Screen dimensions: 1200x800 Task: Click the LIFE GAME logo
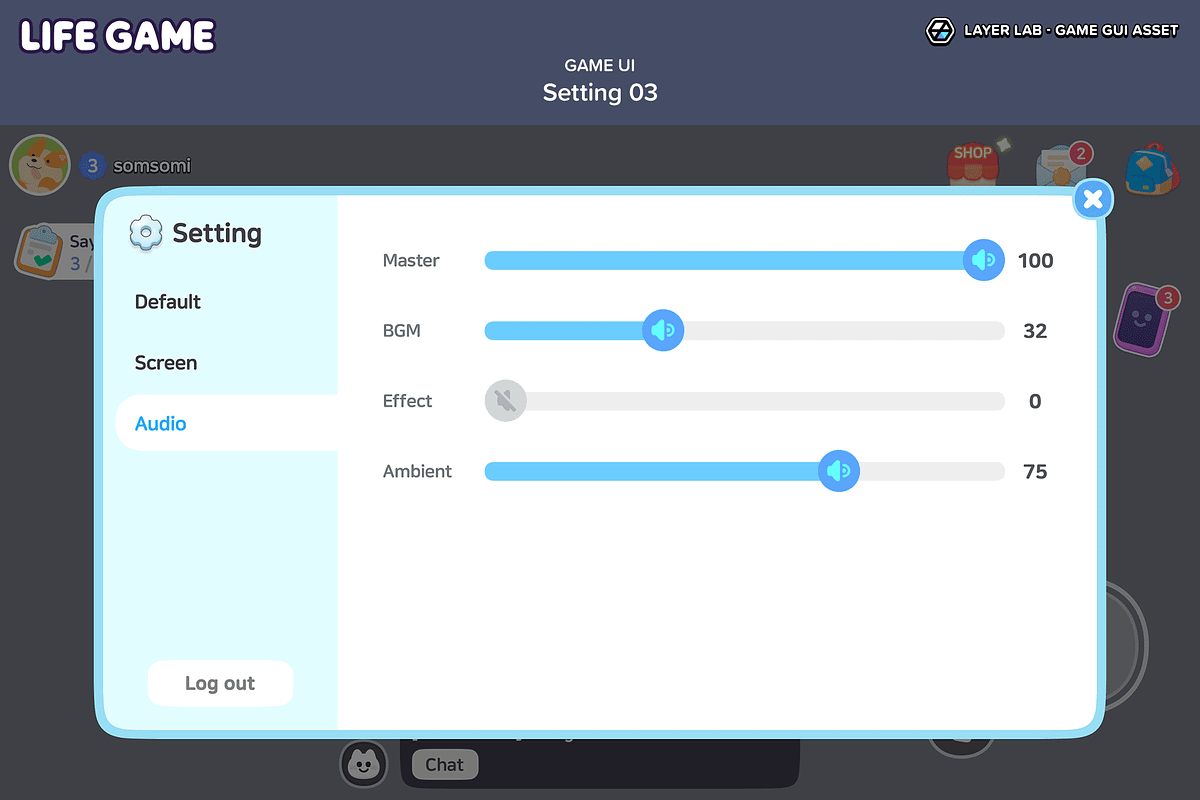point(118,36)
